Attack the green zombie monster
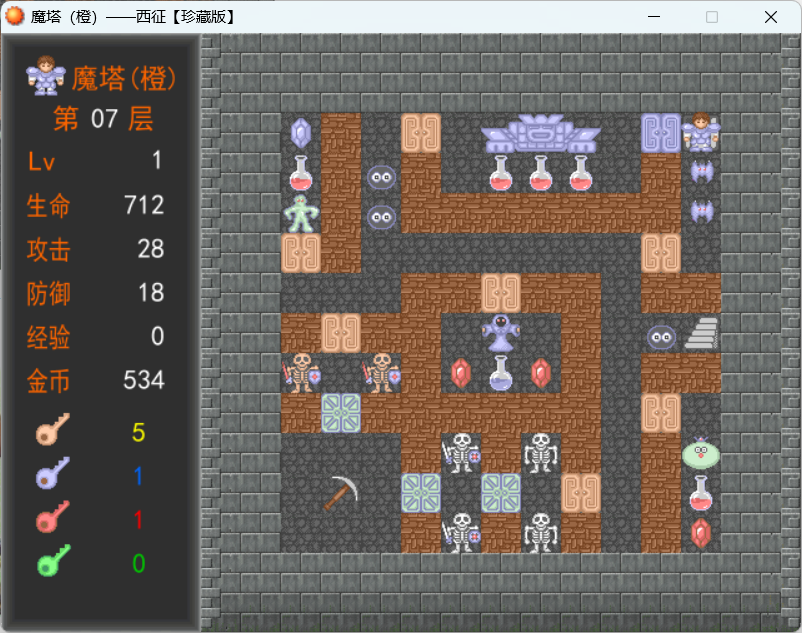 [301, 214]
